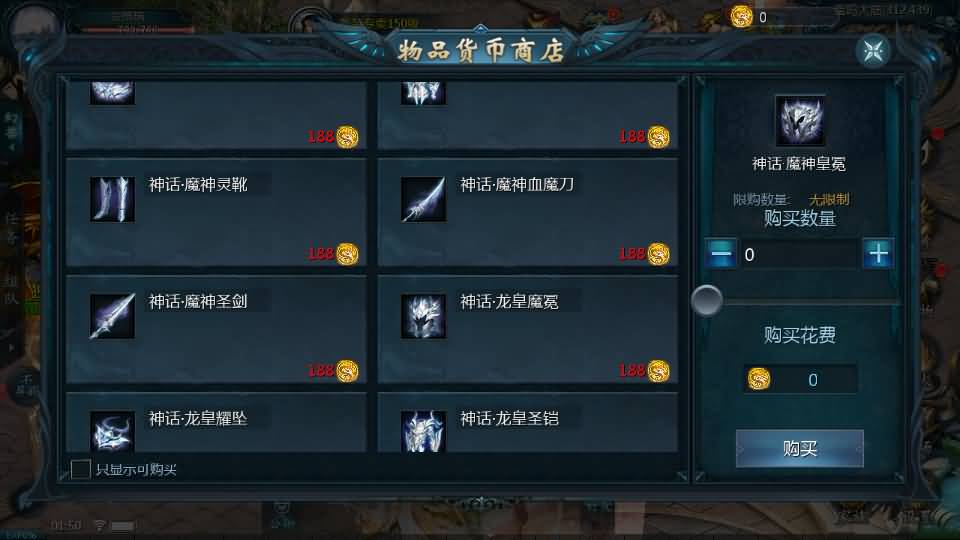Select the 神话·龙皇圣铠 armor icon
Image resolution: width=960 pixels, height=540 pixels.
click(423, 431)
